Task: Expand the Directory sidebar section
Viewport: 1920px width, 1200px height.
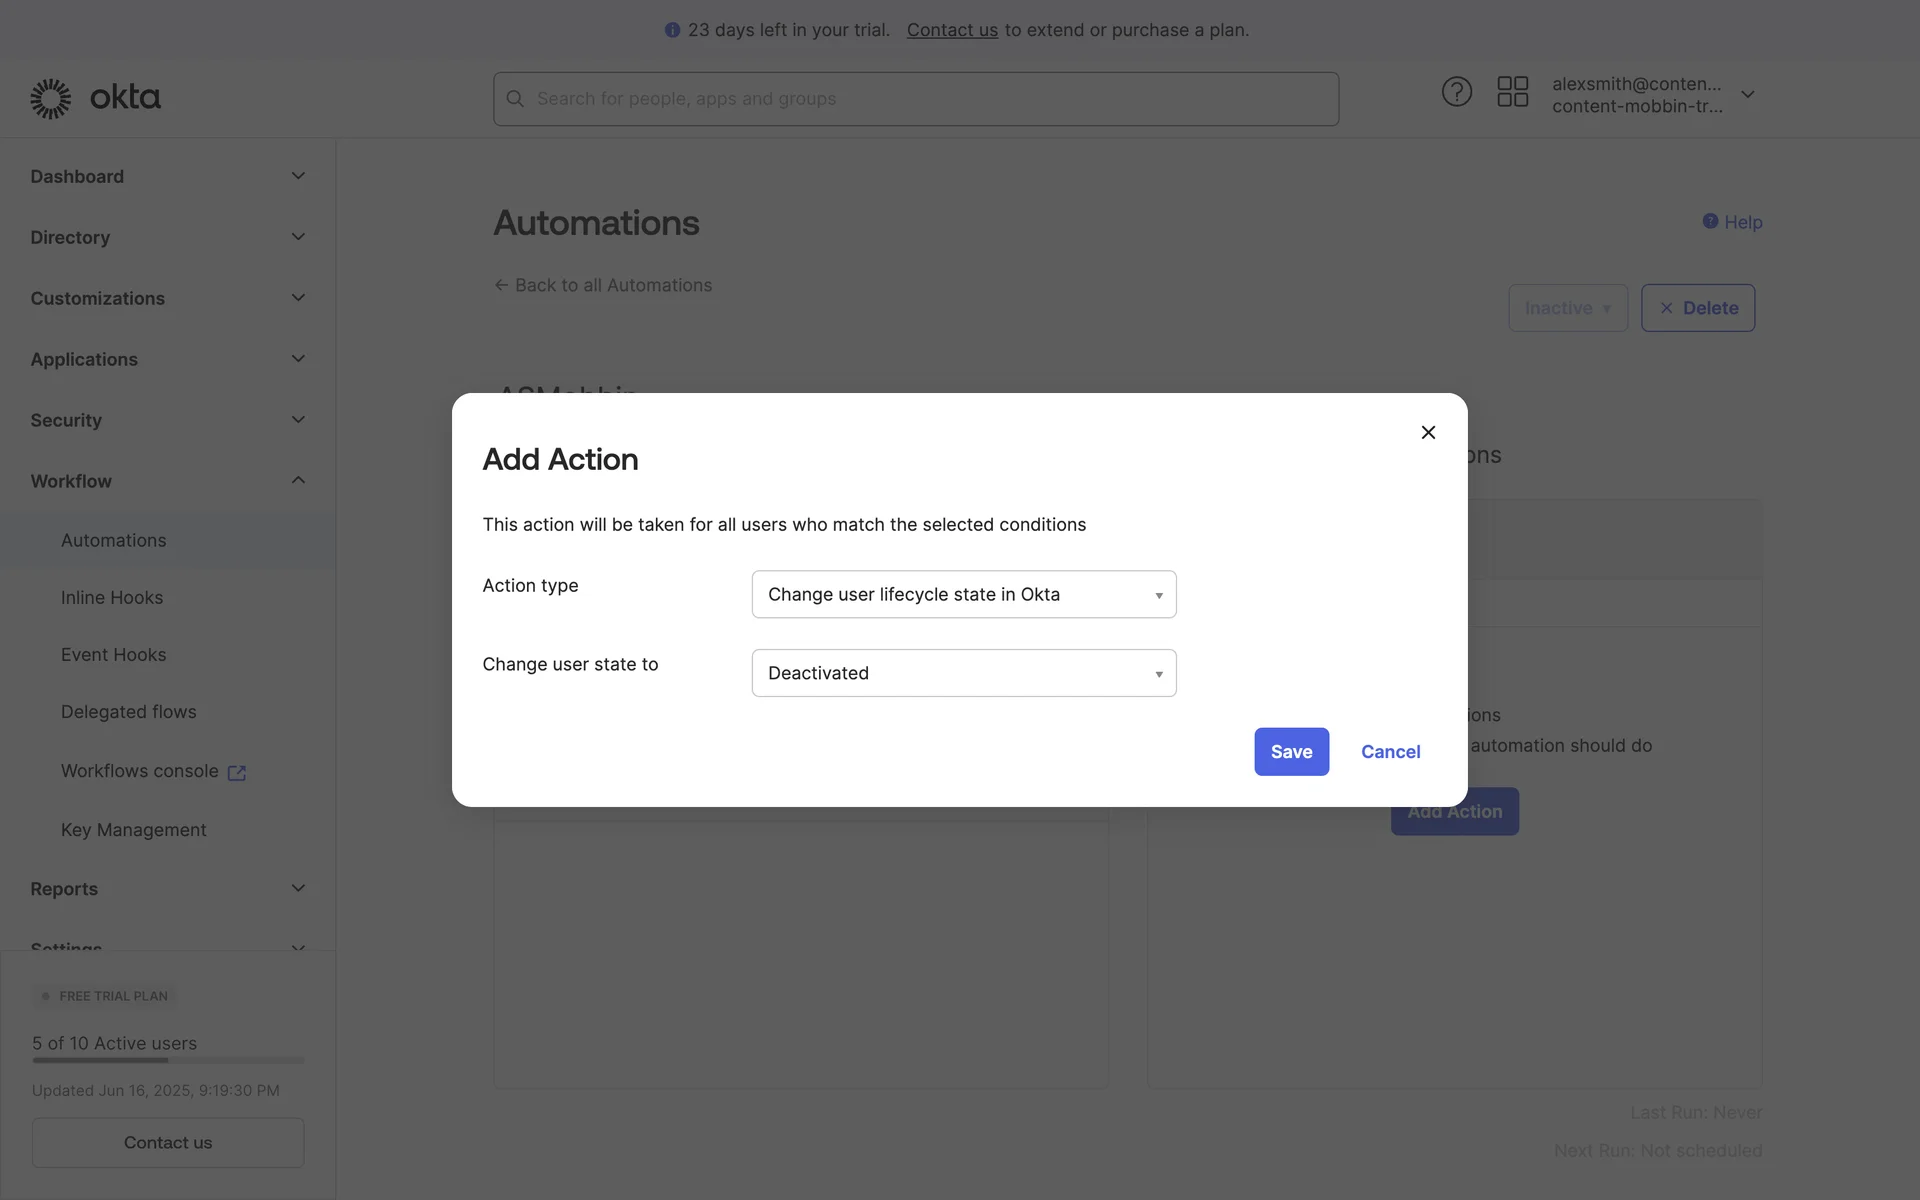Action: [298, 237]
